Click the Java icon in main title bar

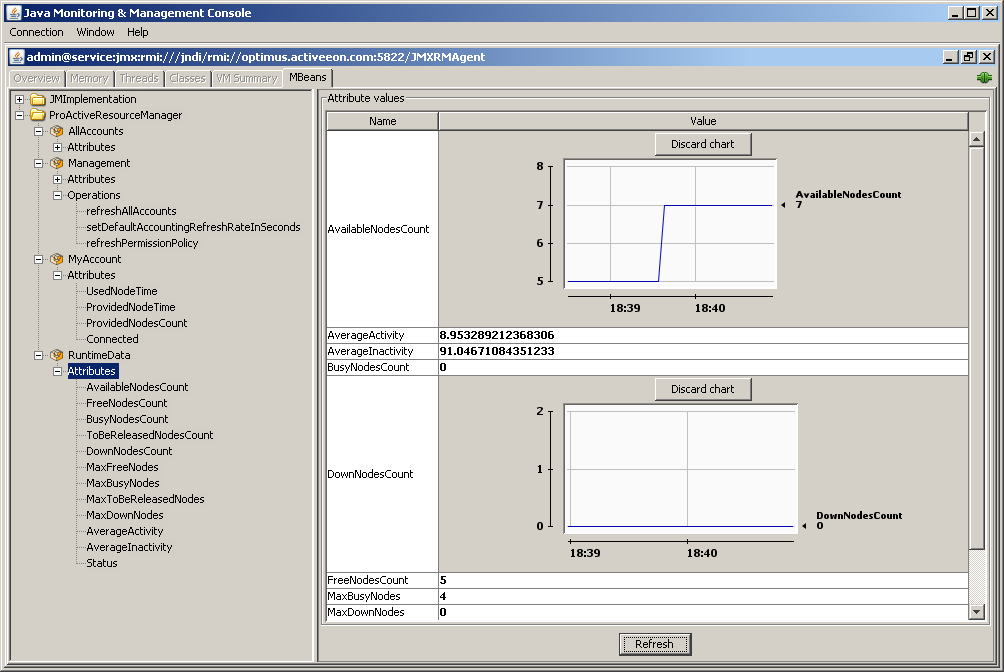click(13, 13)
